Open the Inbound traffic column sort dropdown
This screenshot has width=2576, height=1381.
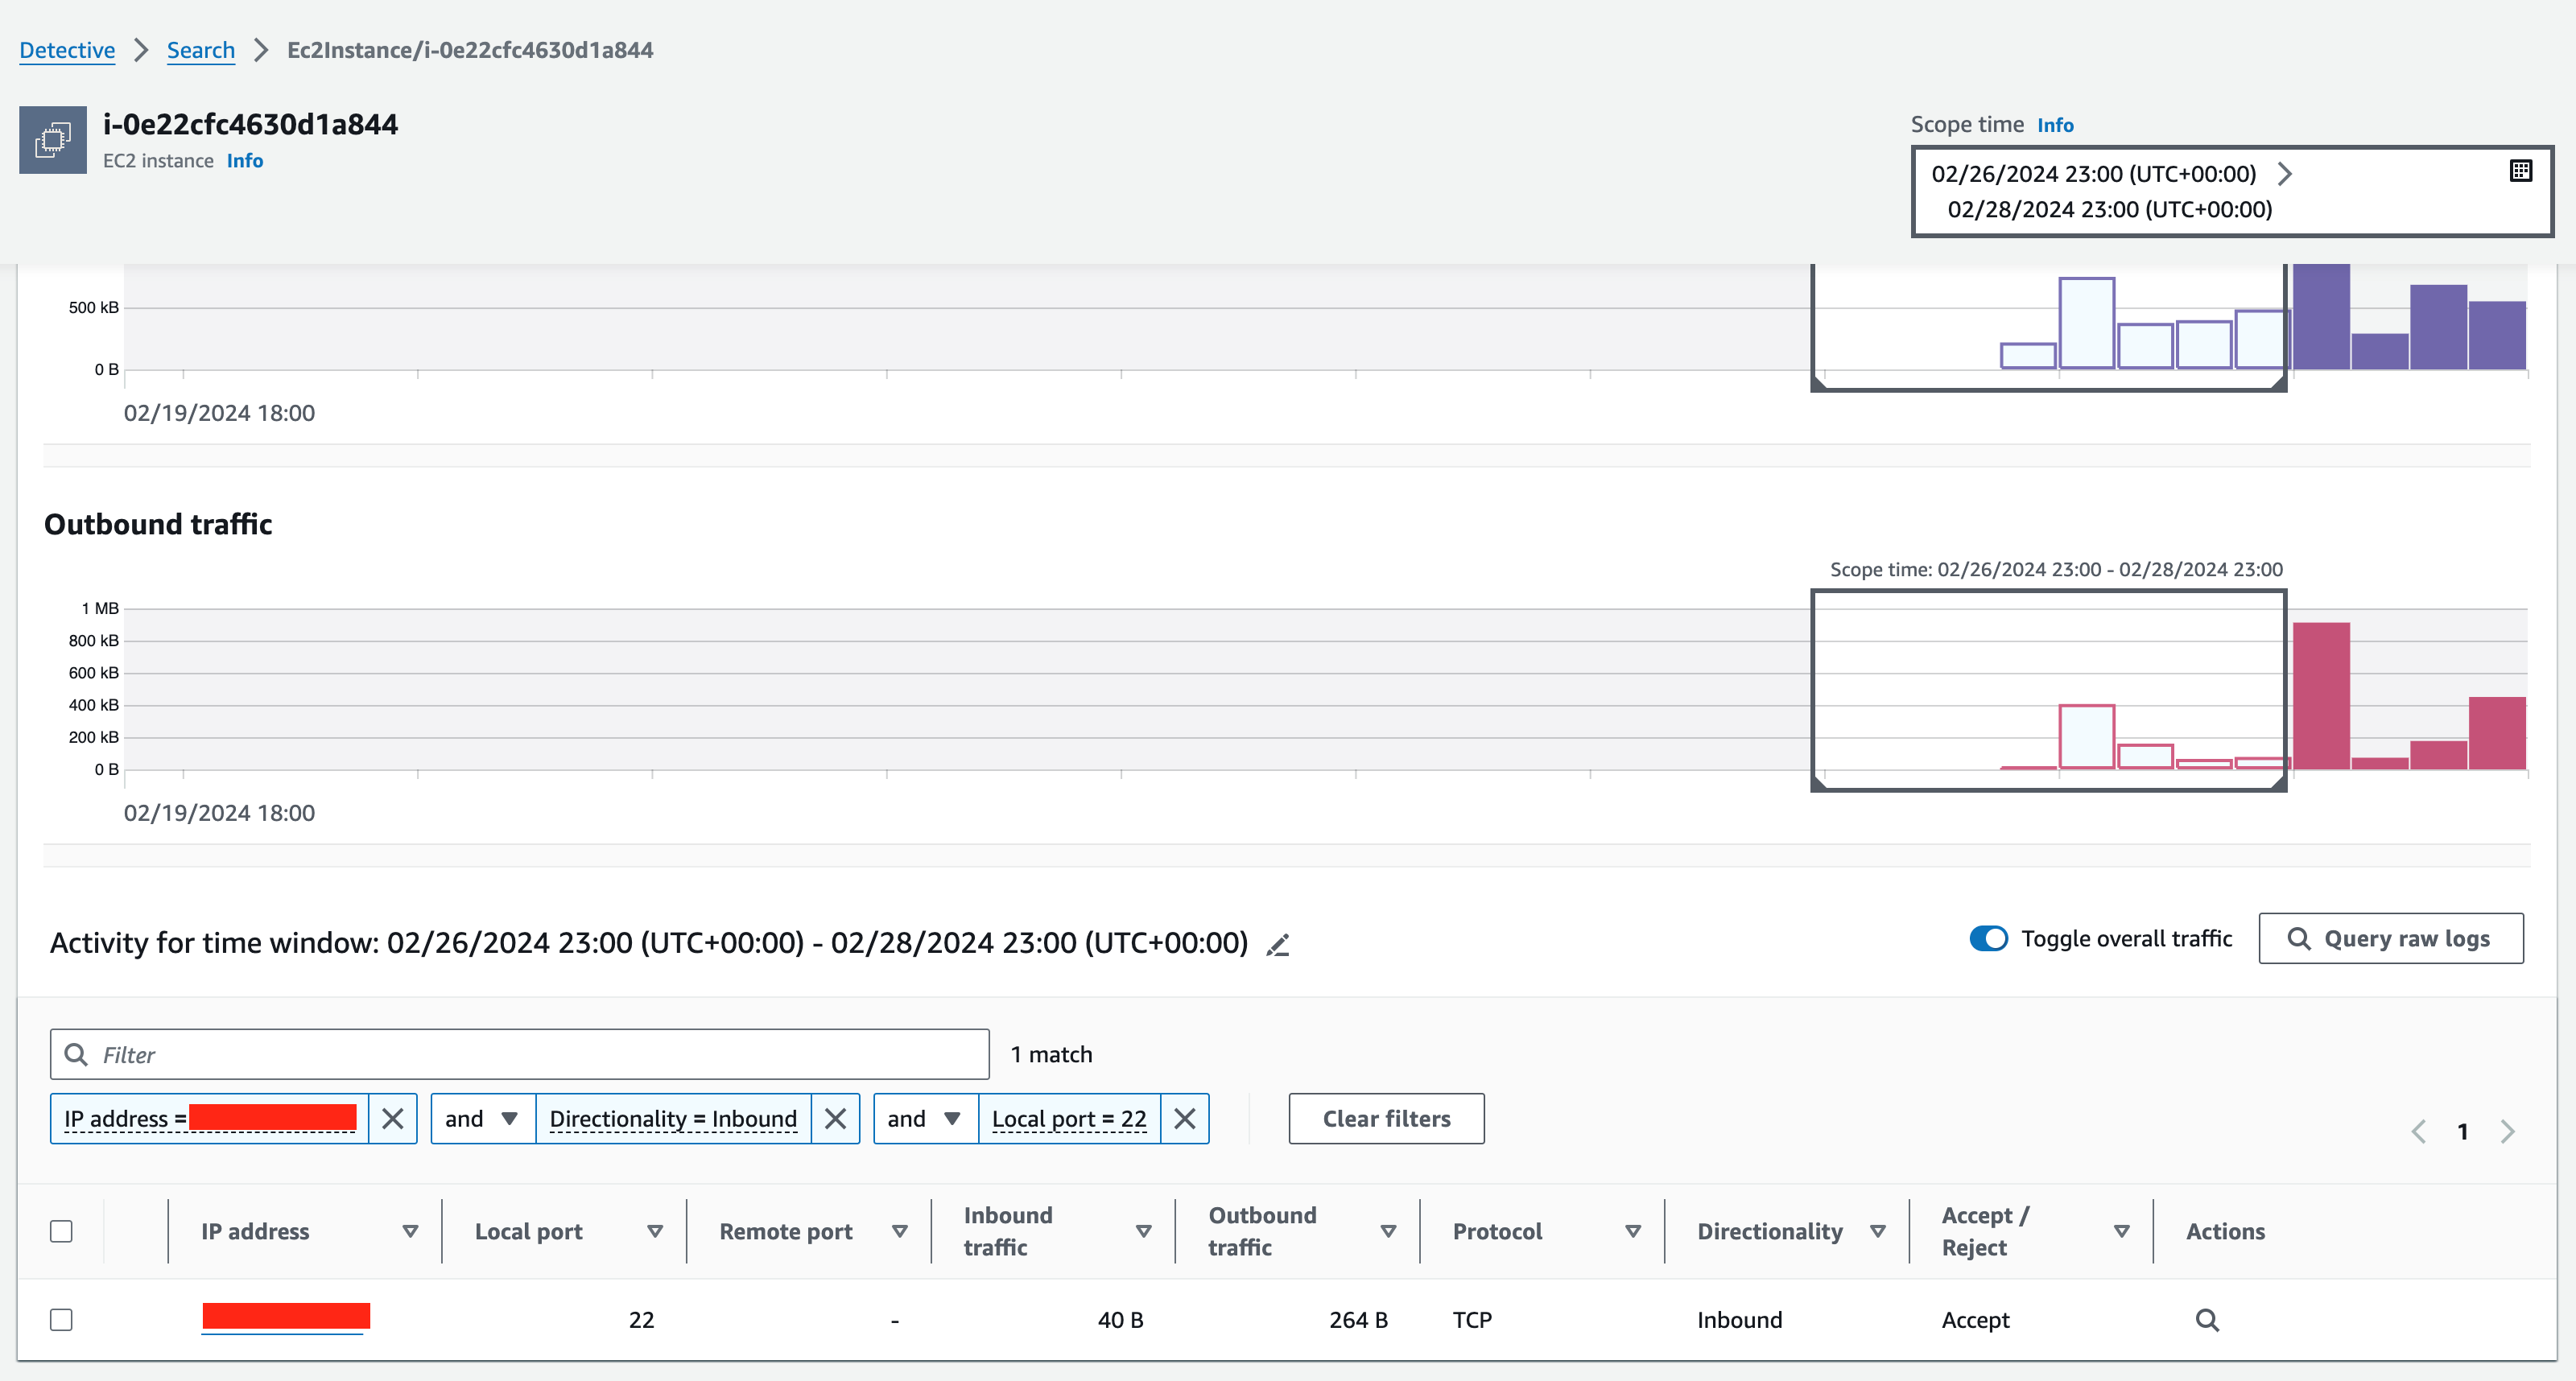click(1143, 1231)
